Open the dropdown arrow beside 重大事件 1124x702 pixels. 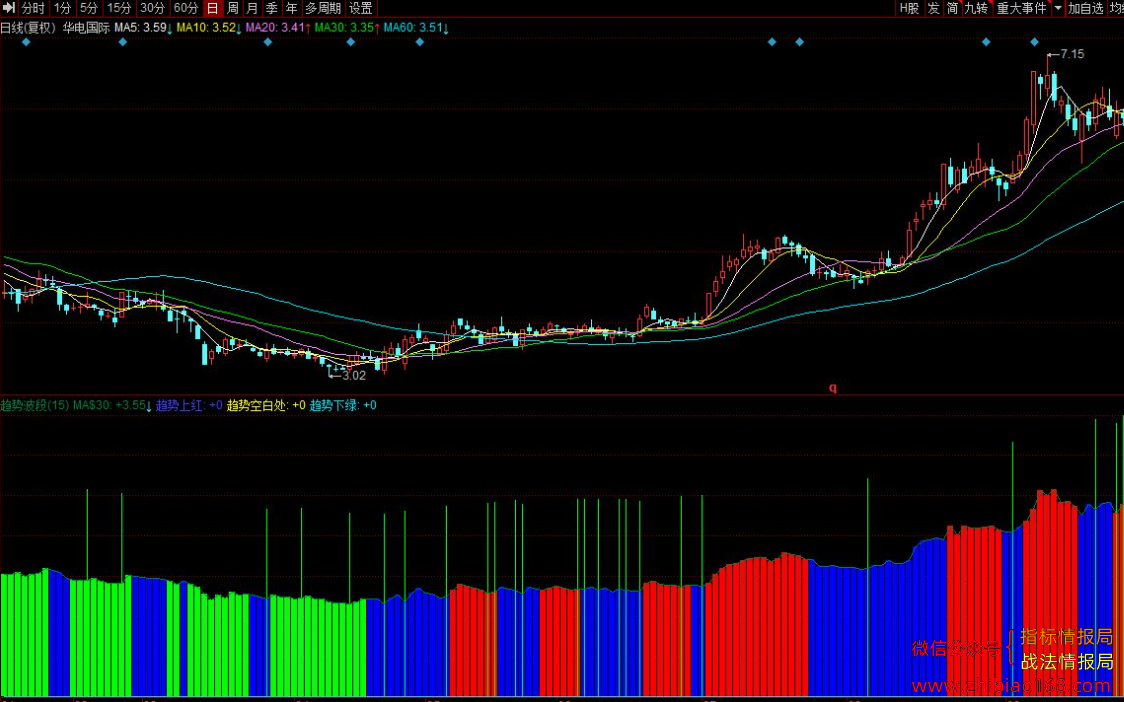coord(1058,8)
